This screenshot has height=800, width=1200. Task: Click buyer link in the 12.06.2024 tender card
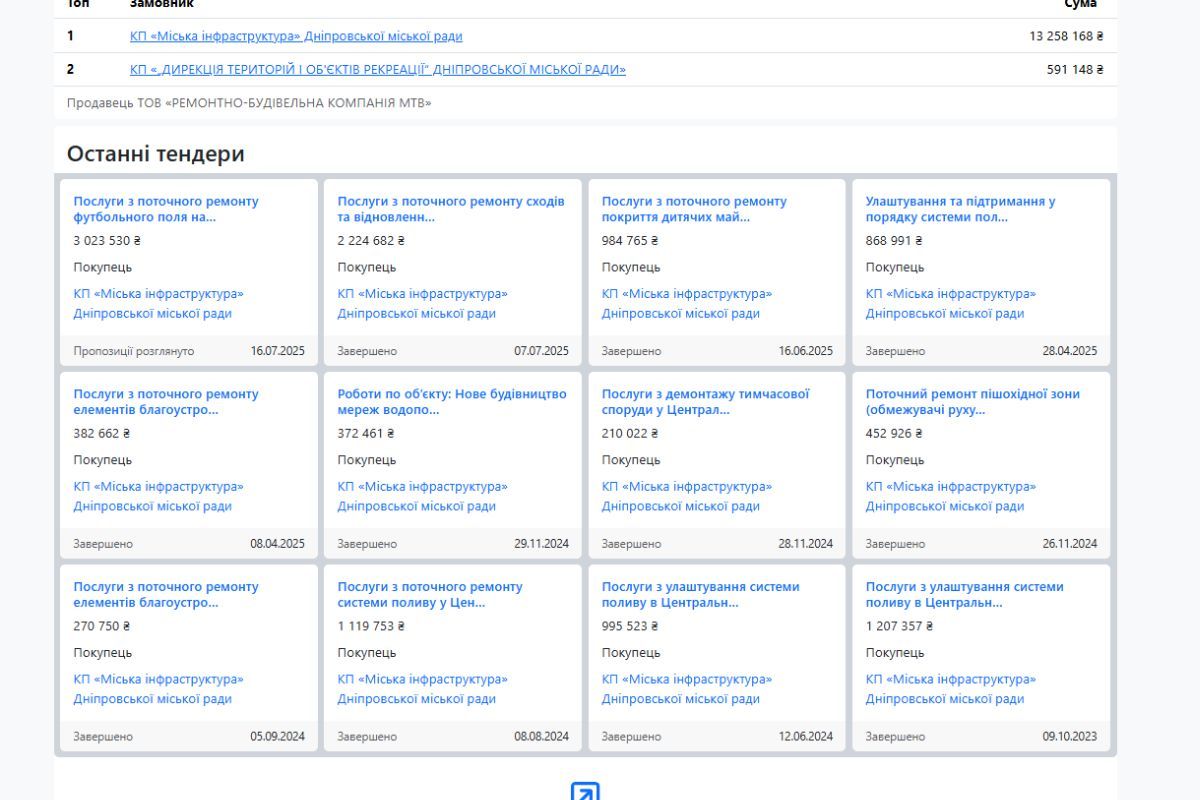(x=686, y=689)
